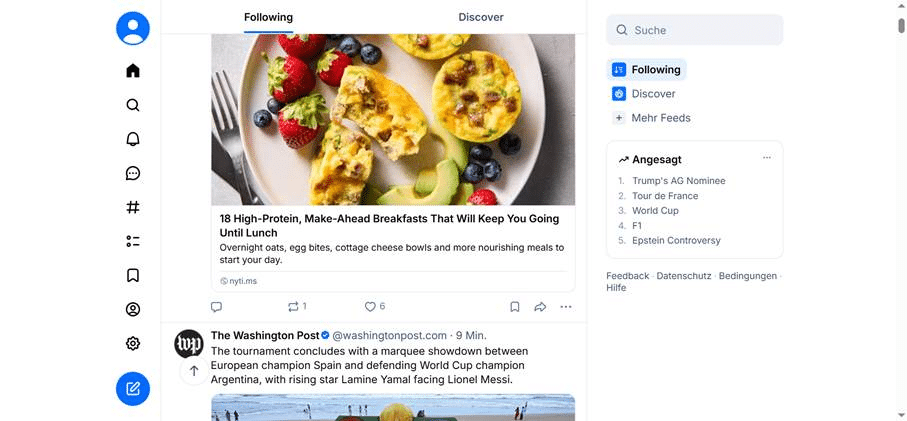Open the hashtag feeds icon
The height and width of the screenshot is (421, 907).
pos(132,207)
